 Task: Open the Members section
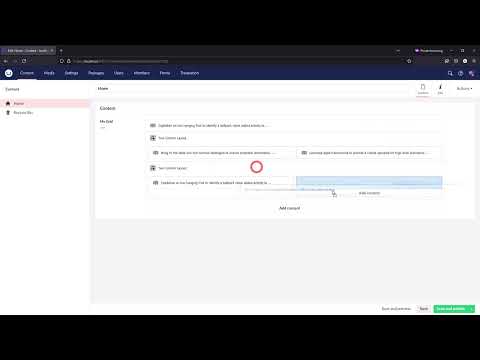(x=142, y=73)
